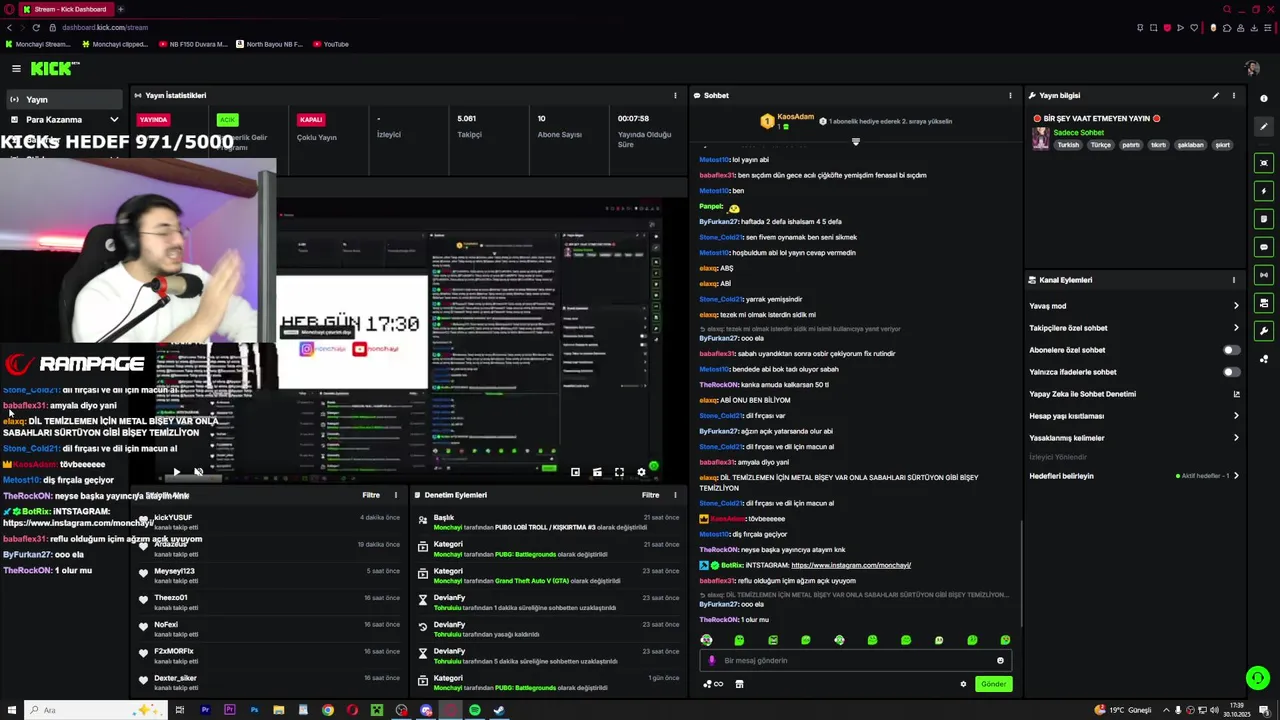1280x720 pixels.
Task: Open the hamburger menu beside the Kick logo
Action: [16, 68]
